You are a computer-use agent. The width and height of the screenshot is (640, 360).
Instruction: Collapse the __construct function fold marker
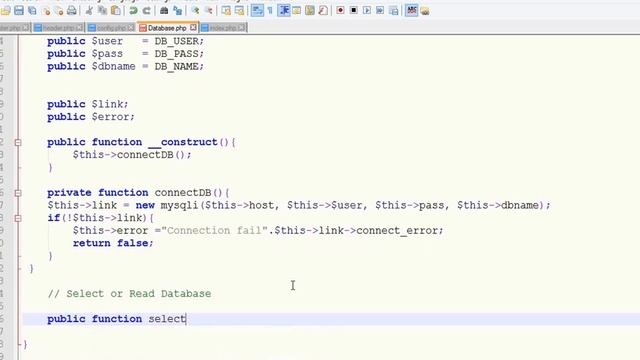pyautogui.click(x=18, y=142)
